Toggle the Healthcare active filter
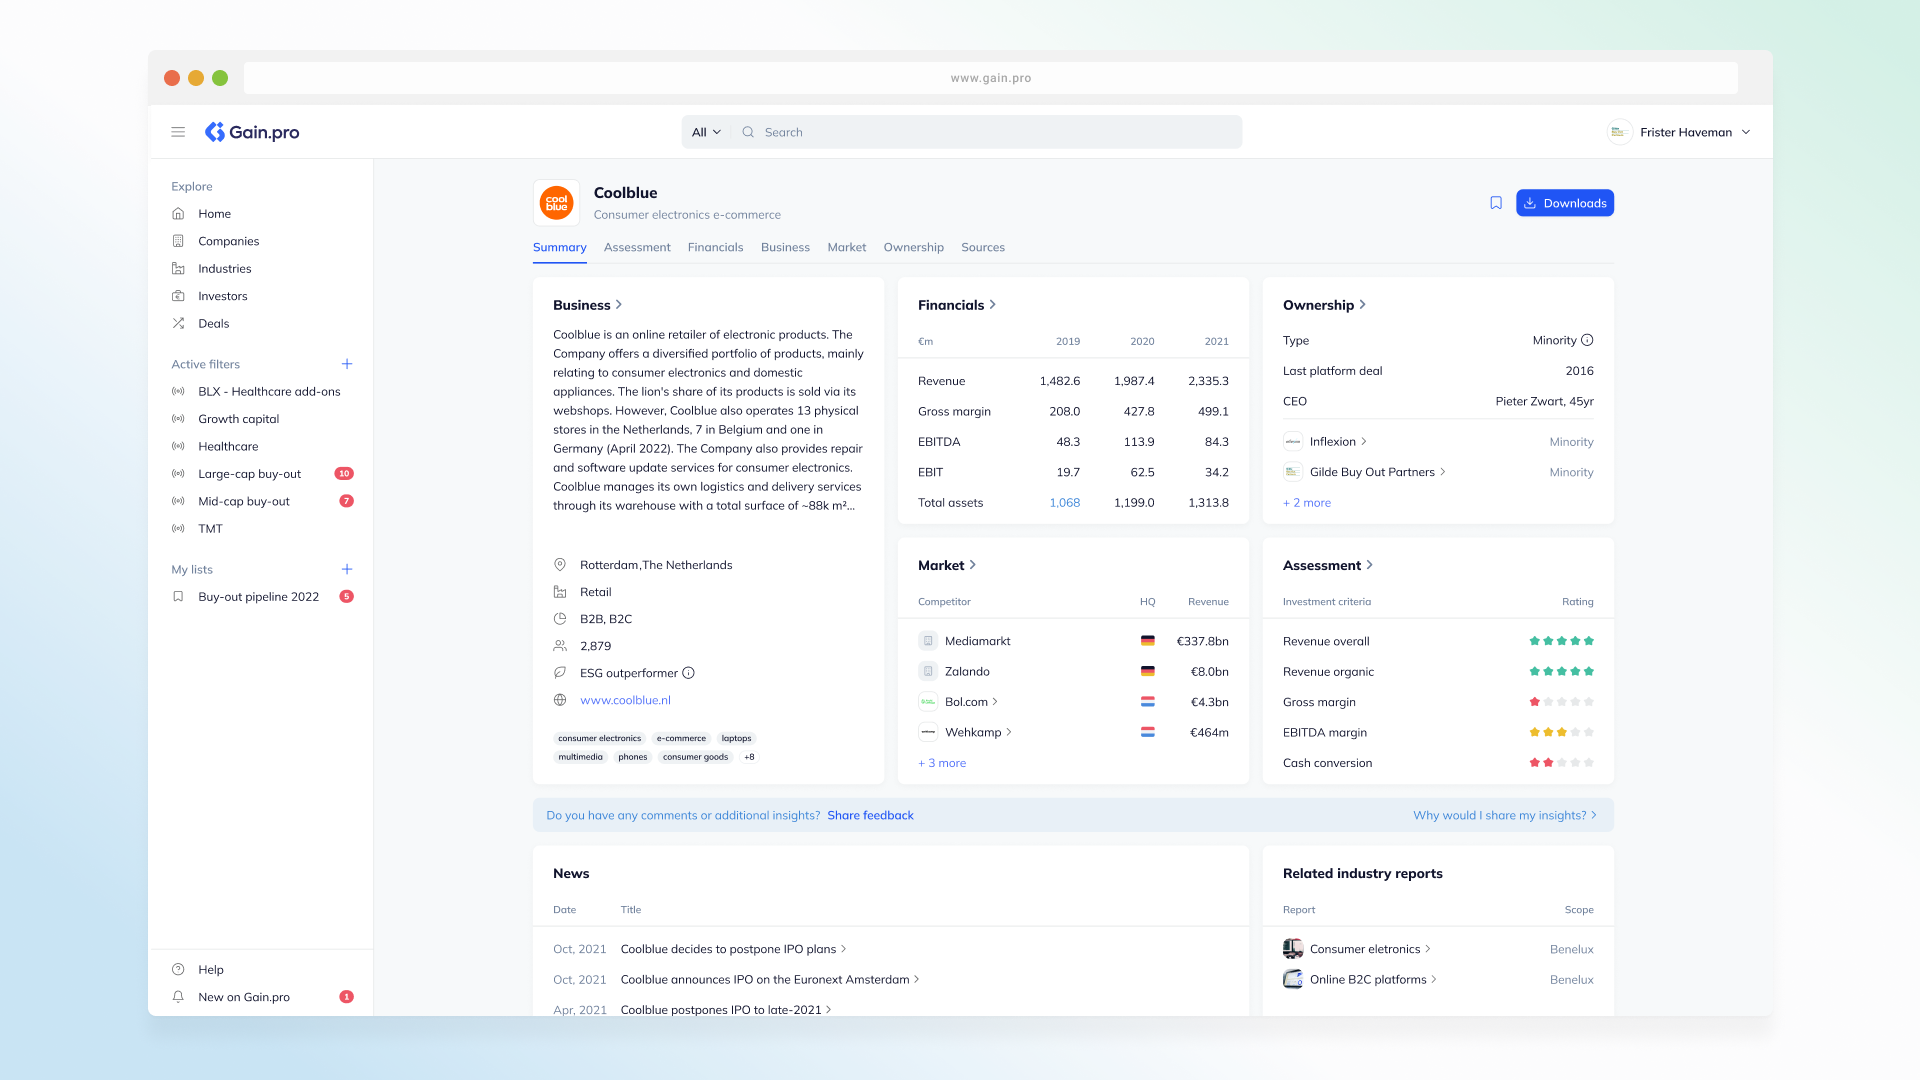1920x1080 pixels. 228,446
